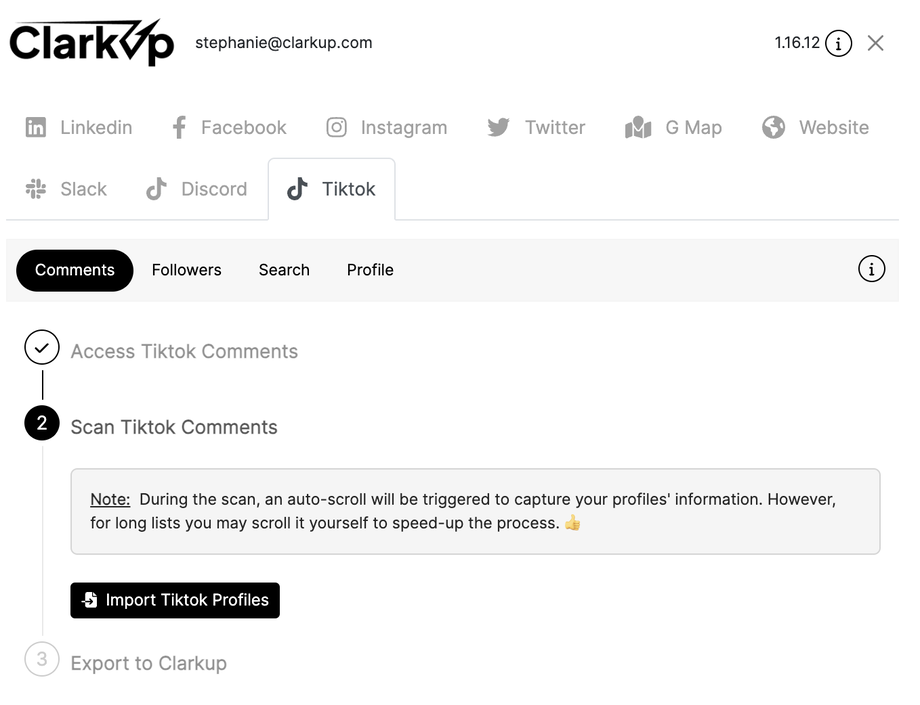Open the Website globe icon
Screen dimensions: 920x705
point(773,128)
